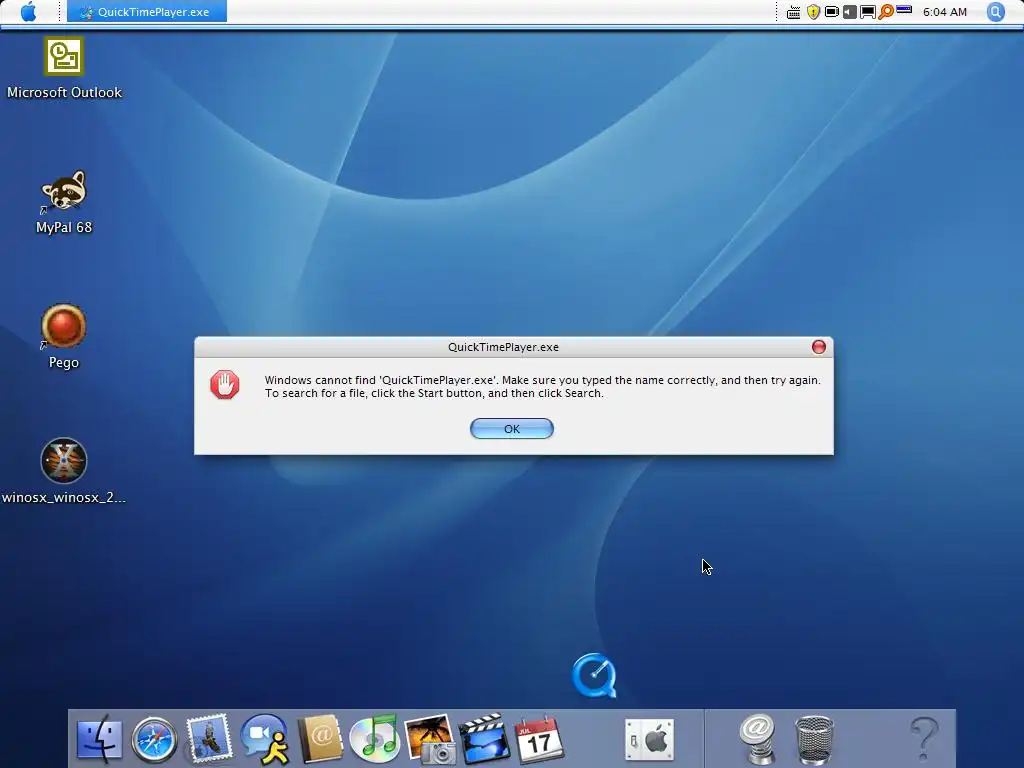Click the orange magnifier tray icon
The height and width of the screenshot is (768, 1024).
pos(886,12)
